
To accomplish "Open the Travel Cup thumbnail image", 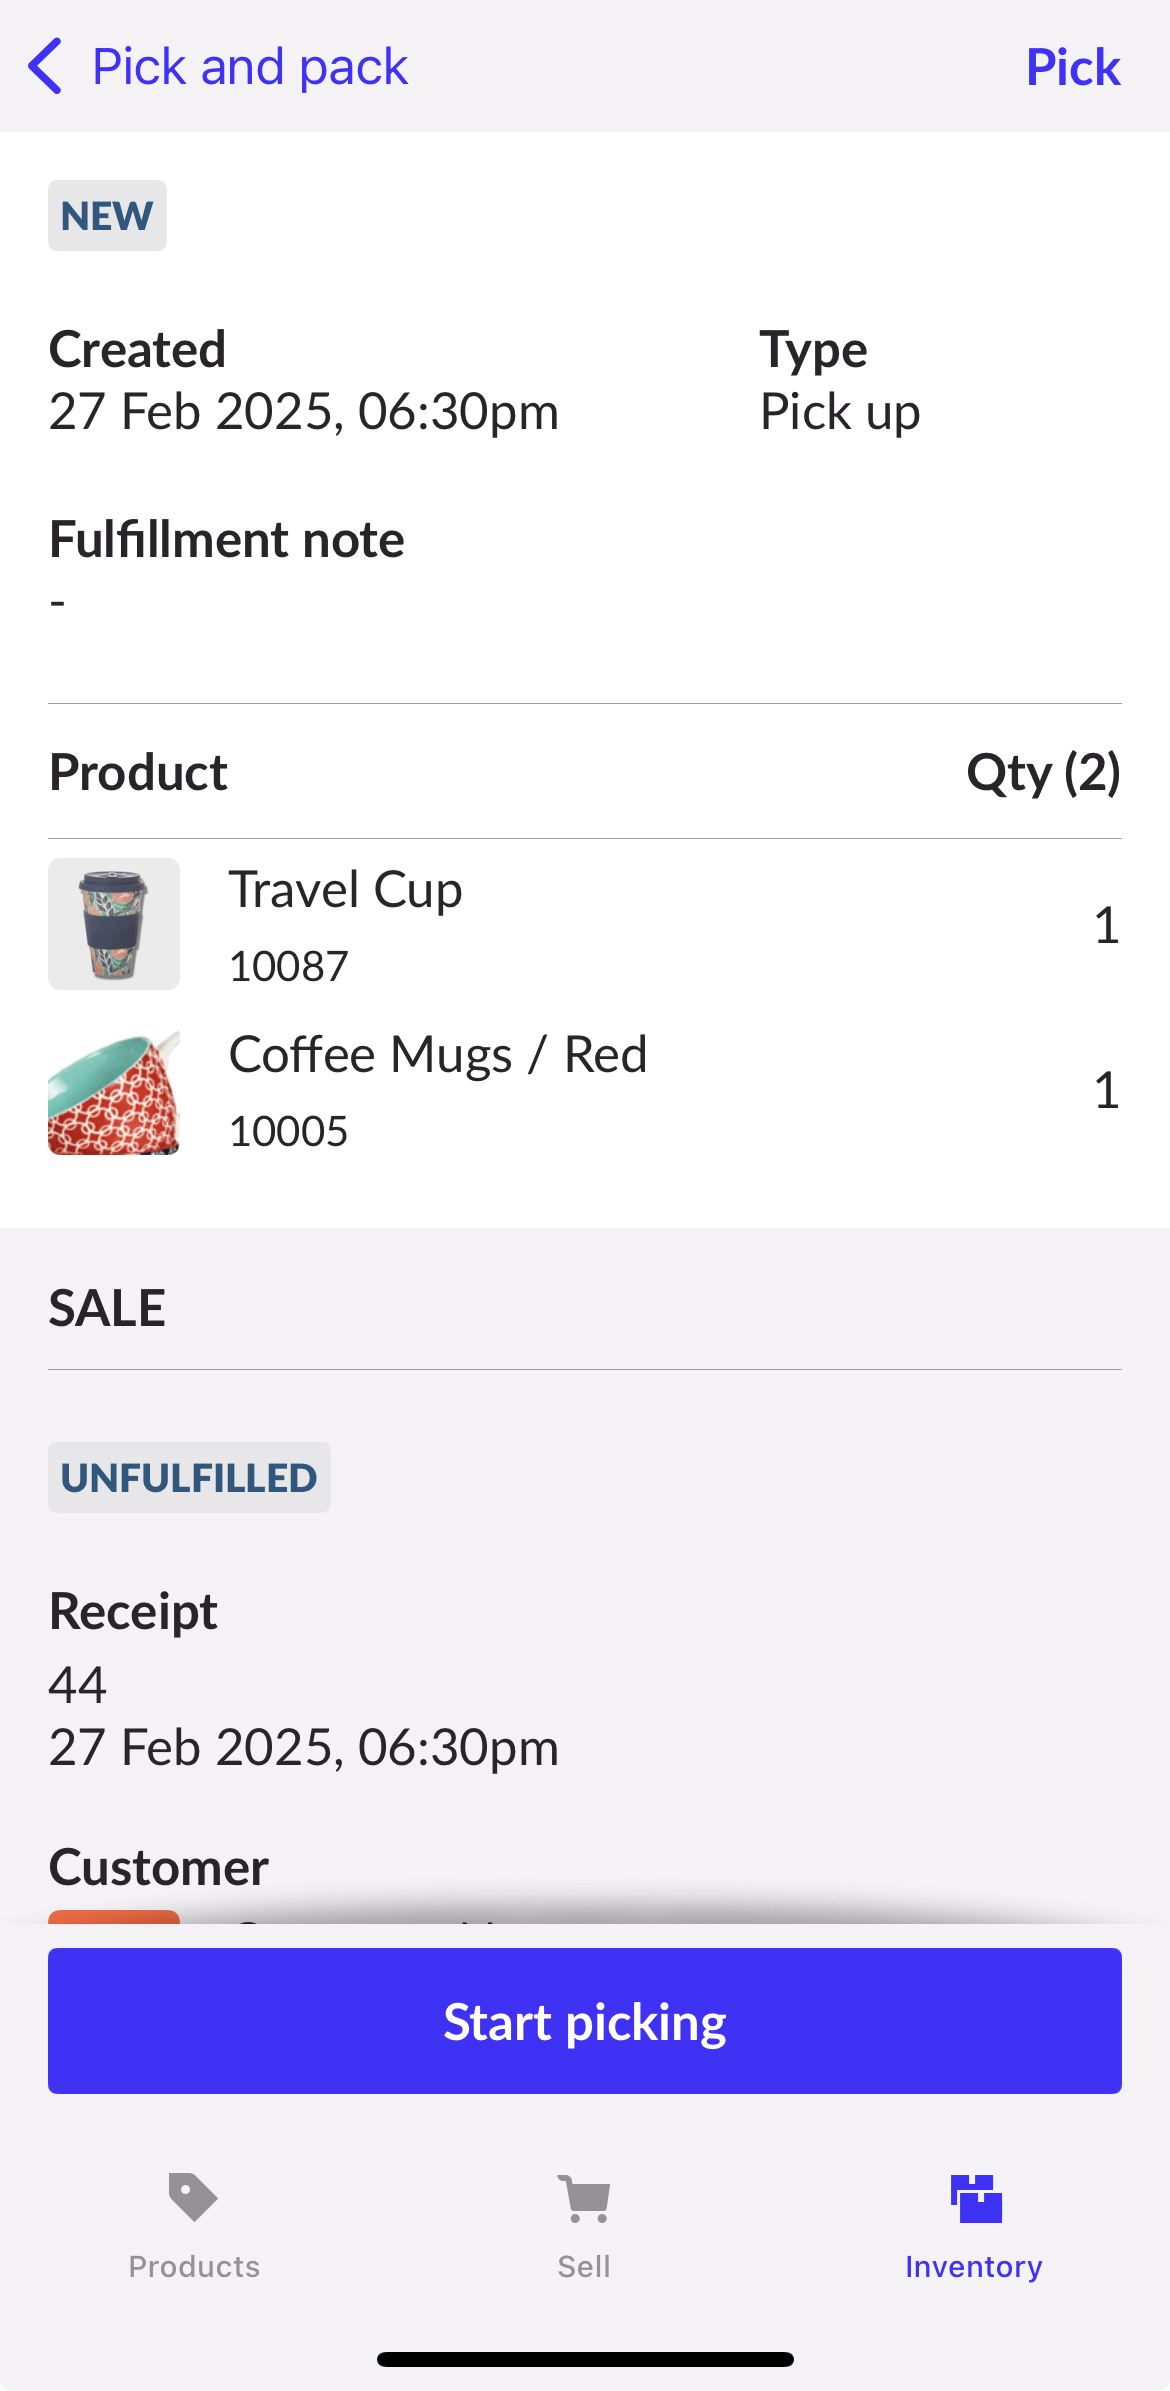I will click(114, 924).
